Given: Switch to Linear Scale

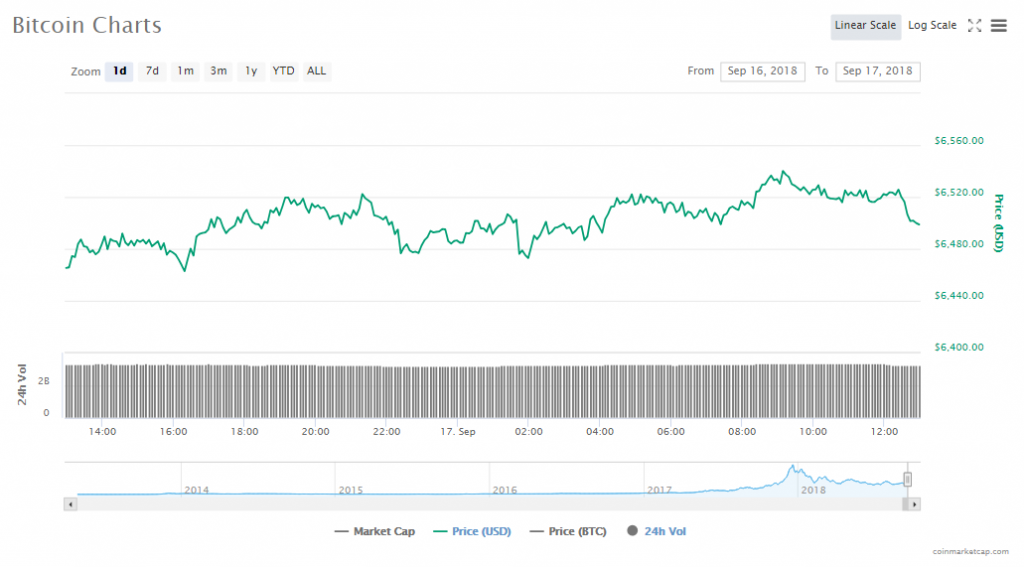Looking at the screenshot, I should coord(865,26).
